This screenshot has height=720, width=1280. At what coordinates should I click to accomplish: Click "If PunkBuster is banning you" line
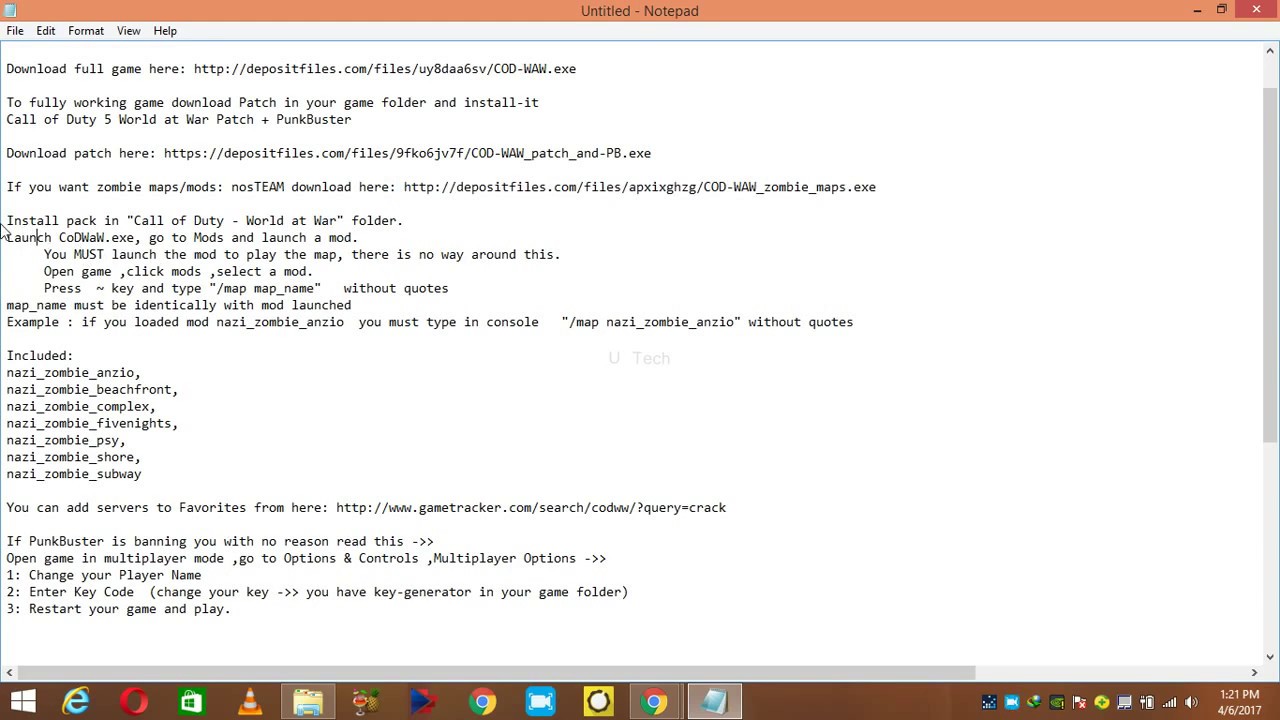click(220, 542)
